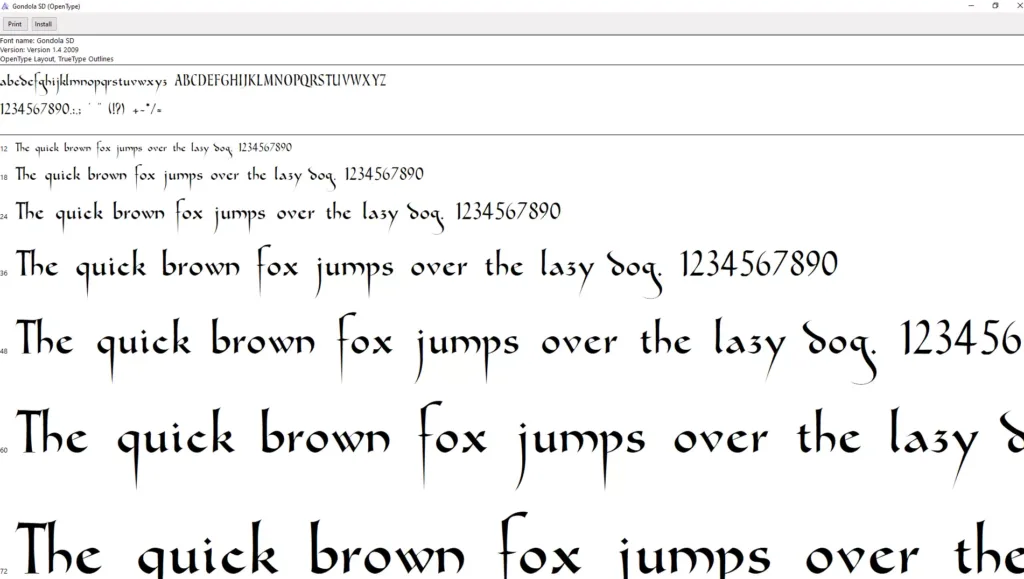Screen dimensions: 1024x579
Task: Click the digits and punctuation sample row
Action: pyautogui.click(x=81, y=109)
